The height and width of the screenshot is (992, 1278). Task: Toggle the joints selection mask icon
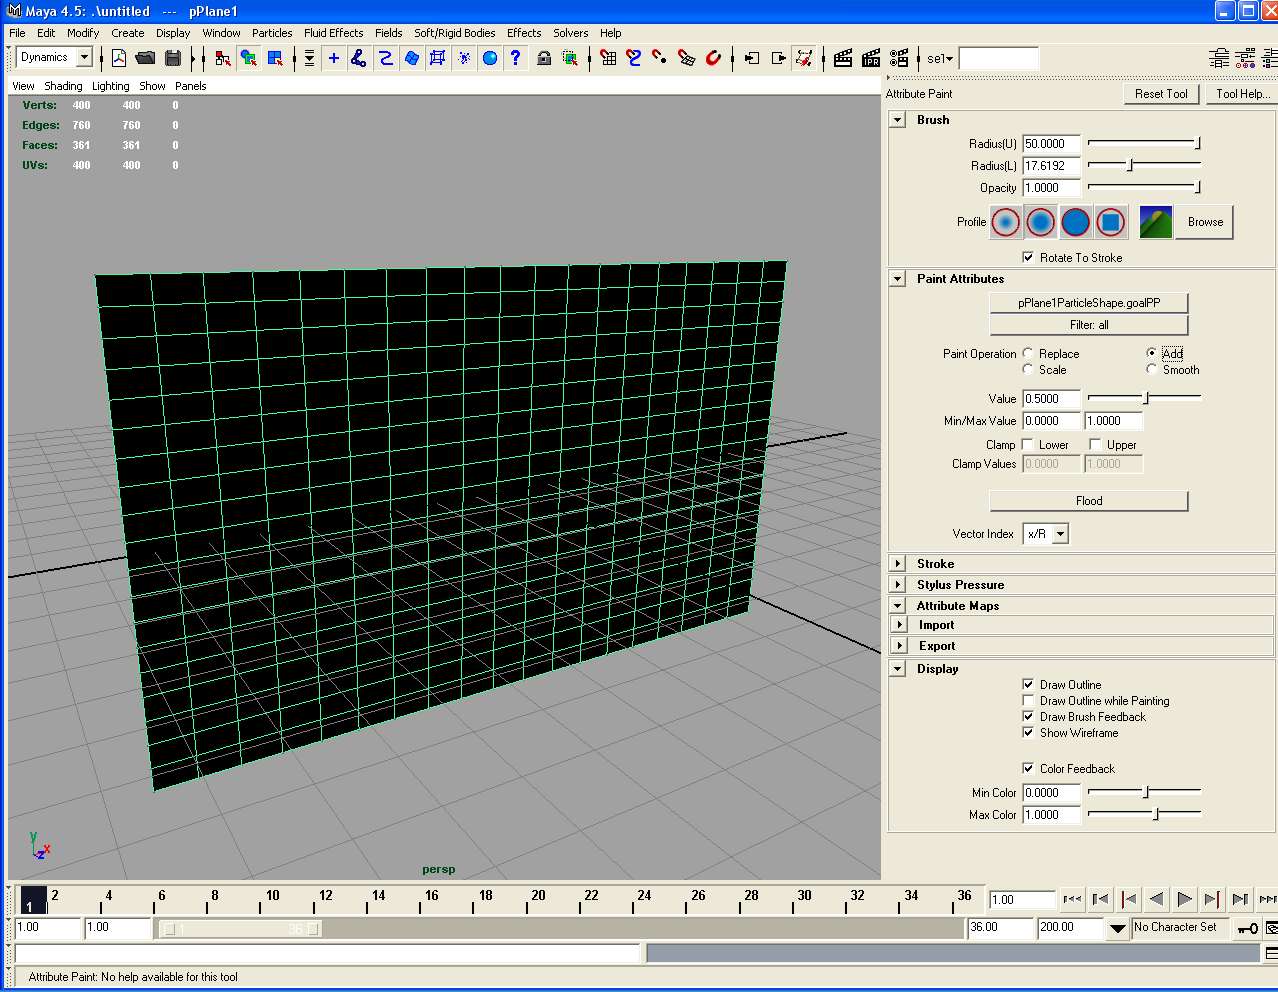pyautogui.click(x=359, y=58)
